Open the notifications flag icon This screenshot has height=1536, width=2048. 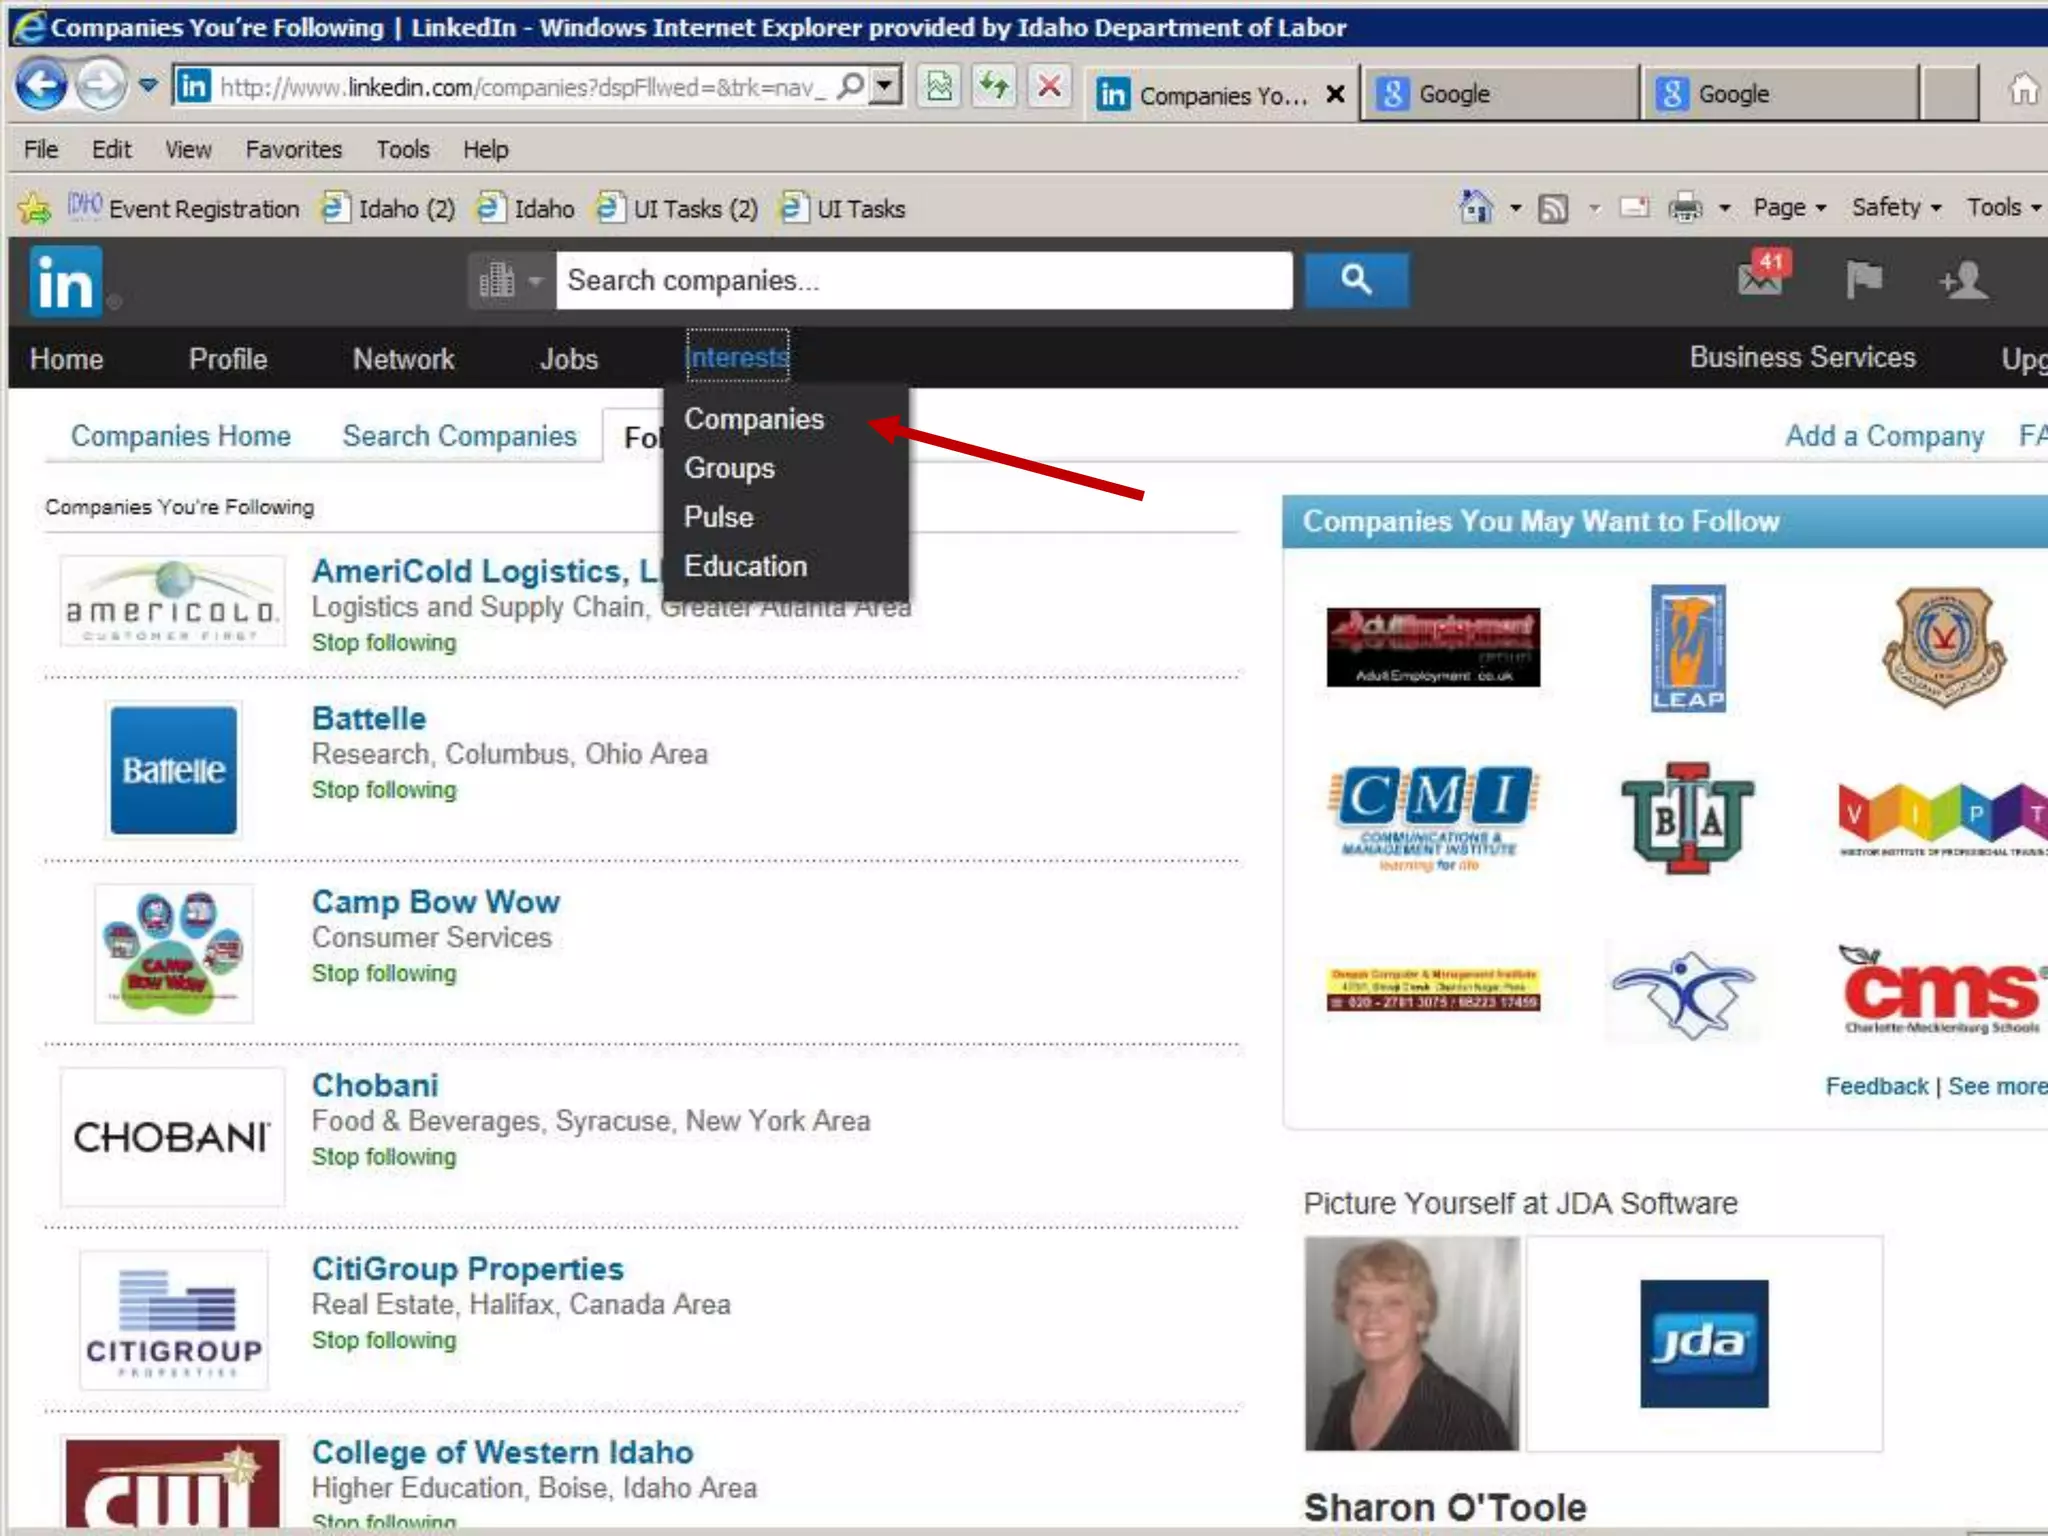pyautogui.click(x=1863, y=279)
